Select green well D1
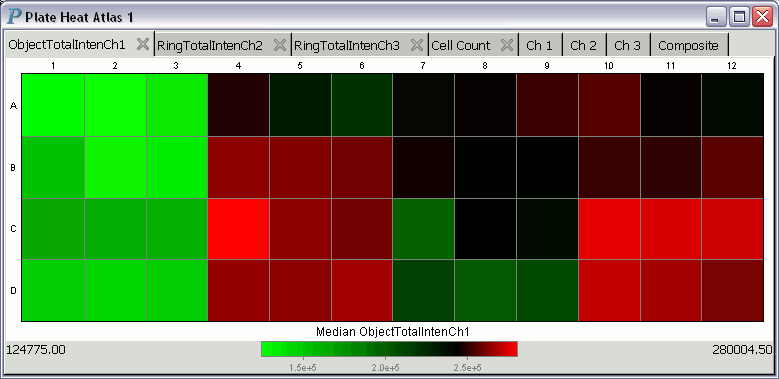This screenshot has height=379, width=779. 53,290
